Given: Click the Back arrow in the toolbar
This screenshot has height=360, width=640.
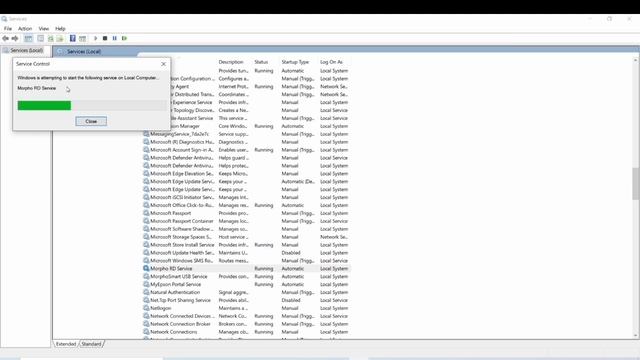Looking at the screenshot, I should (5, 38).
